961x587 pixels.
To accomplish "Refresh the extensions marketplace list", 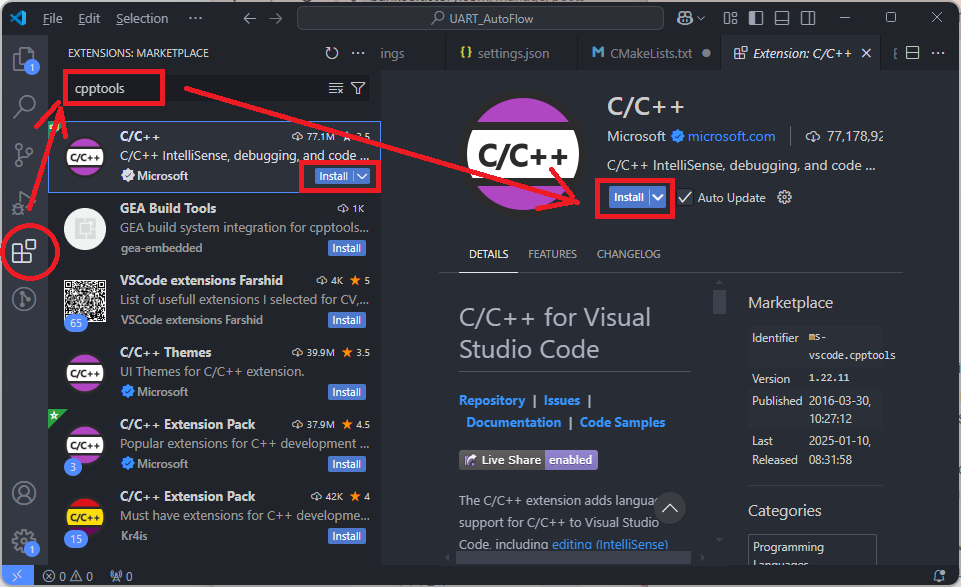I will tap(332, 53).
